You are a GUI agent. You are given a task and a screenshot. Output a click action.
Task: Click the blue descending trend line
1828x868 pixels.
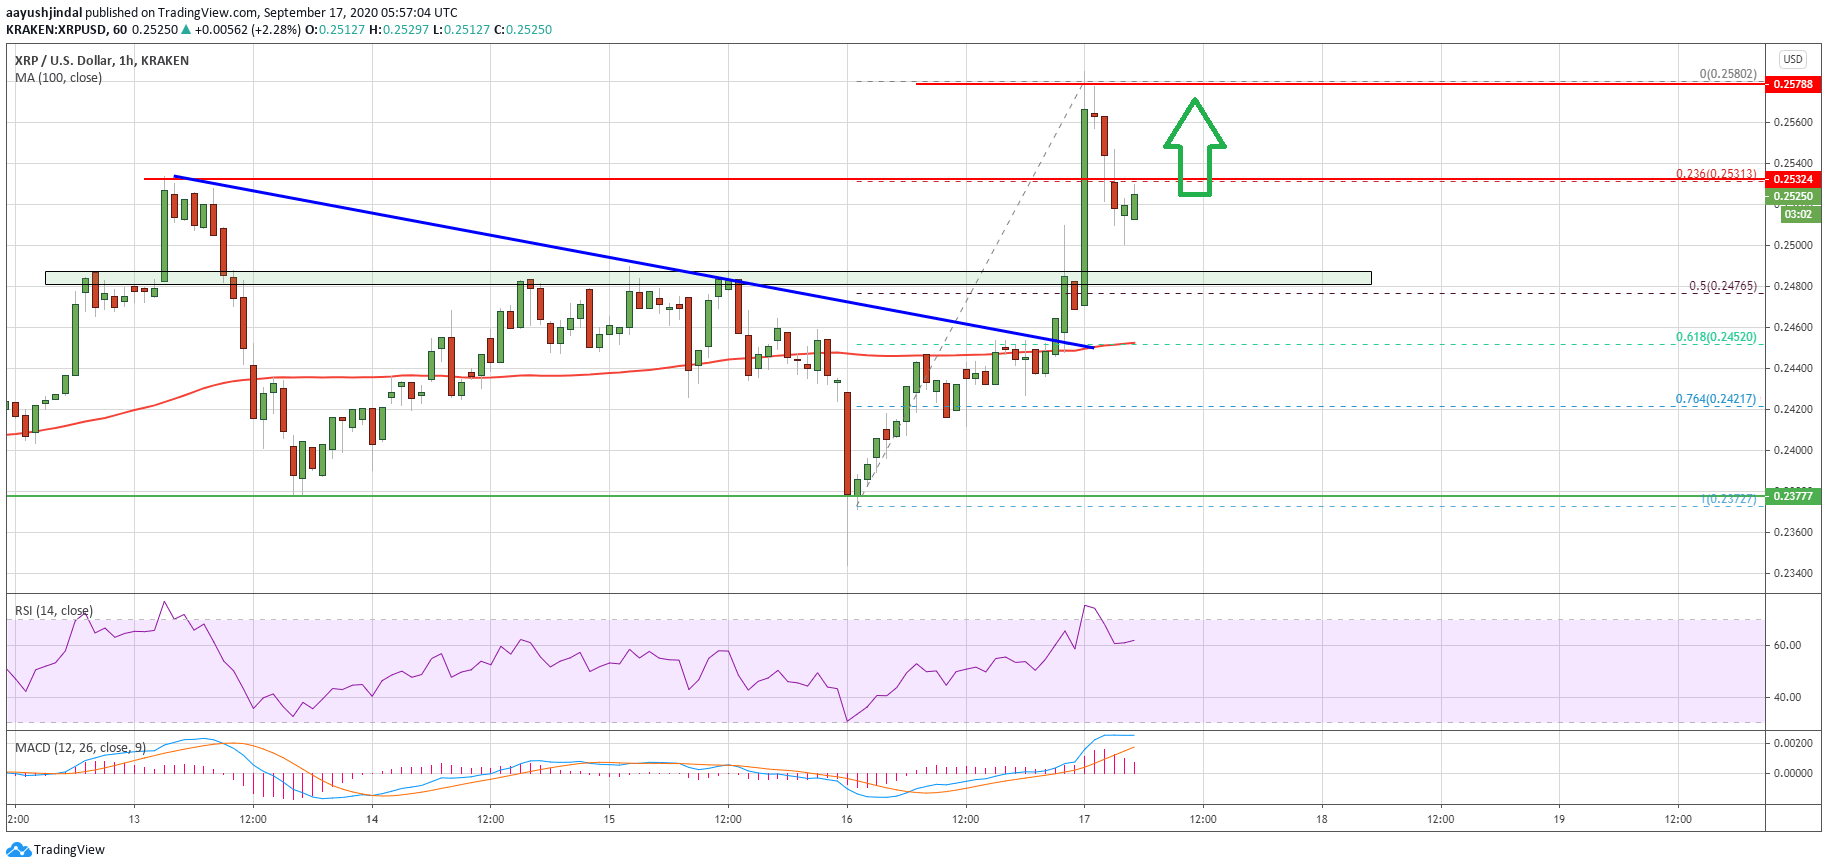(x=634, y=261)
